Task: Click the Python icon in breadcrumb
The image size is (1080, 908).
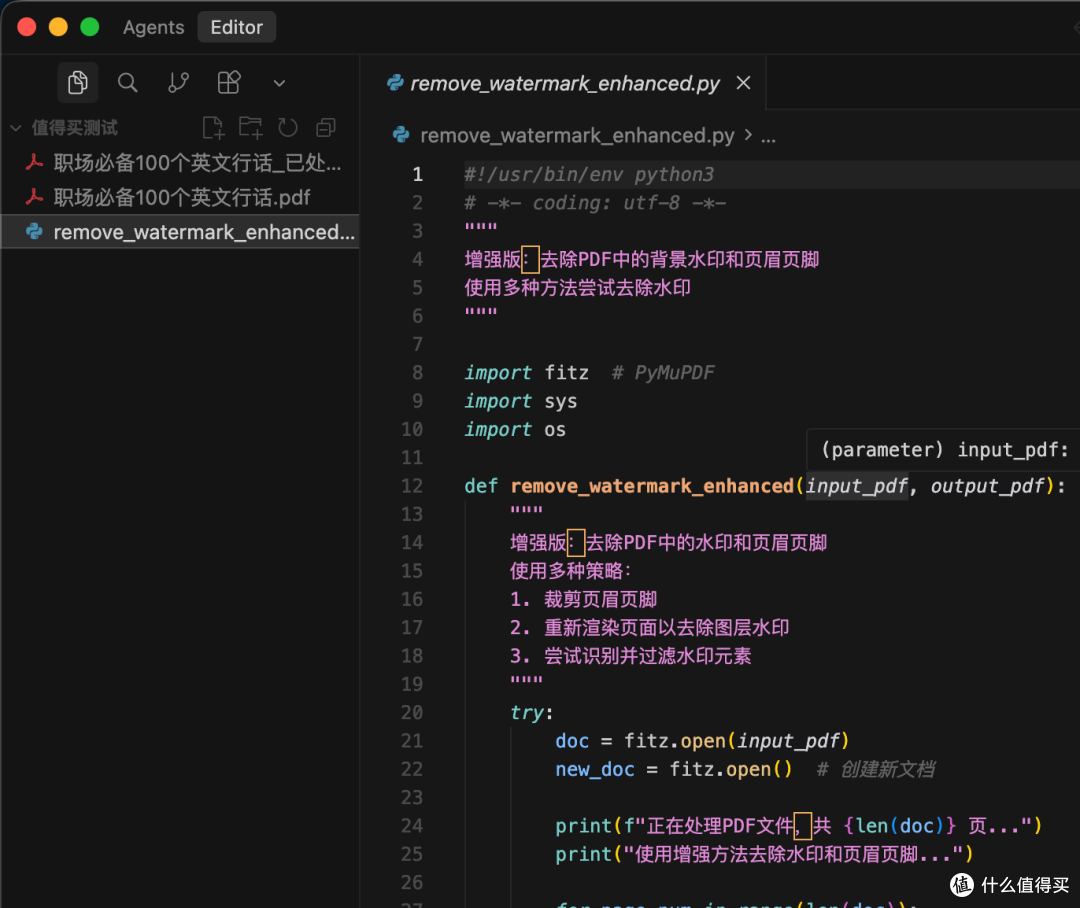Action: pos(401,134)
